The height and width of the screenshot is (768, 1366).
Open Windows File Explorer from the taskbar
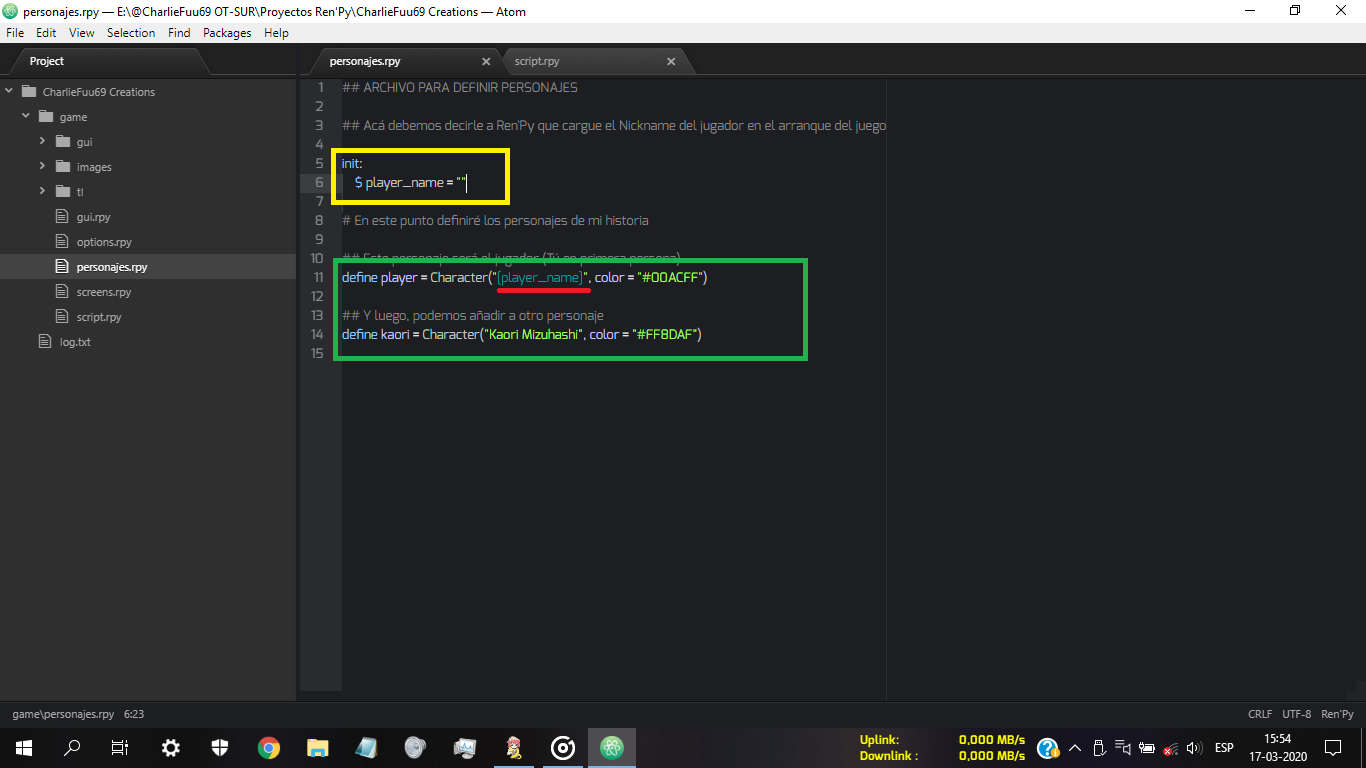pyautogui.click(x=317, y=747)
